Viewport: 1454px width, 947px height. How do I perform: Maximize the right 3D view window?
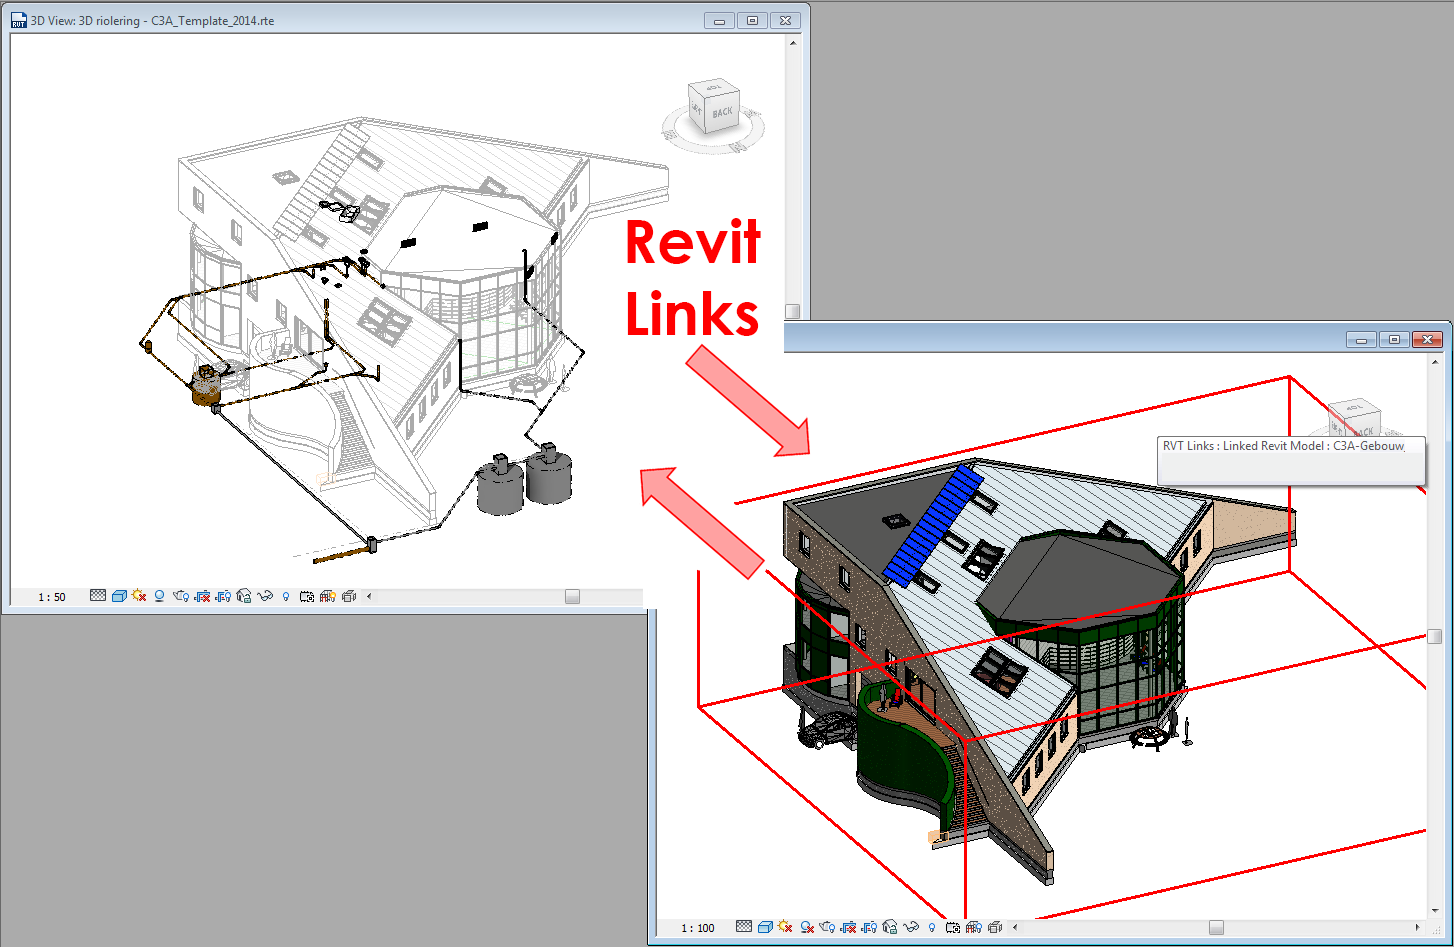1394,340
